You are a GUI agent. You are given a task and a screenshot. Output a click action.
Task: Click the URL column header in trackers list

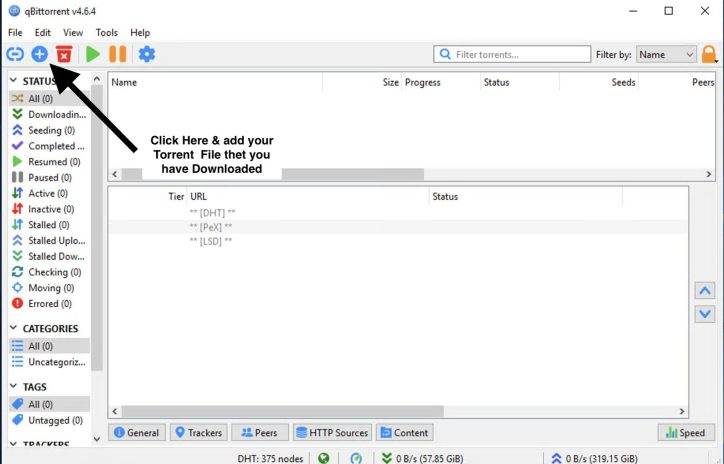coord(308,196)
